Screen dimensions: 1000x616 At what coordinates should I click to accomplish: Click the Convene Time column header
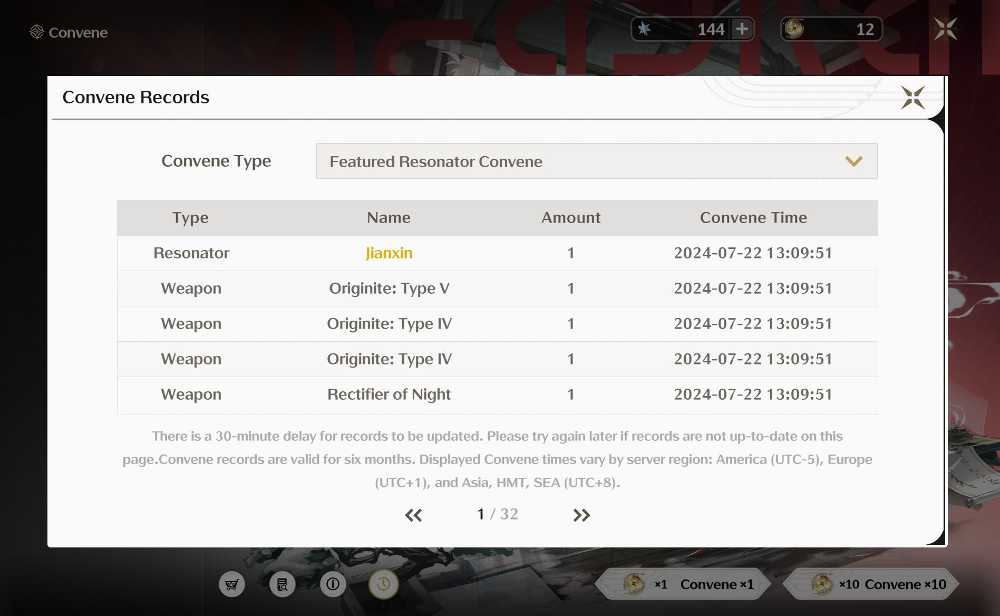[x=753, y=217]
